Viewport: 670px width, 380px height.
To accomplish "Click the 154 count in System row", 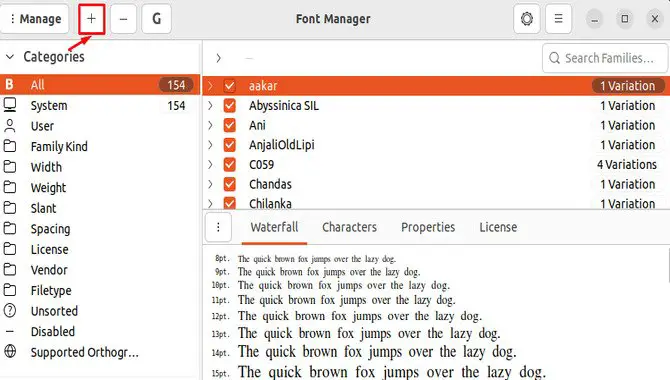I will point(176,106).
